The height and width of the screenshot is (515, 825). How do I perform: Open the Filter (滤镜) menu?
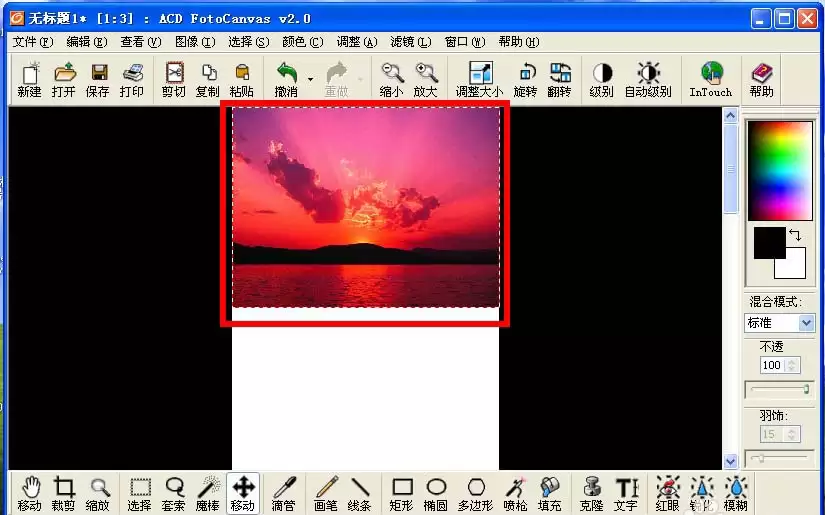410,42
